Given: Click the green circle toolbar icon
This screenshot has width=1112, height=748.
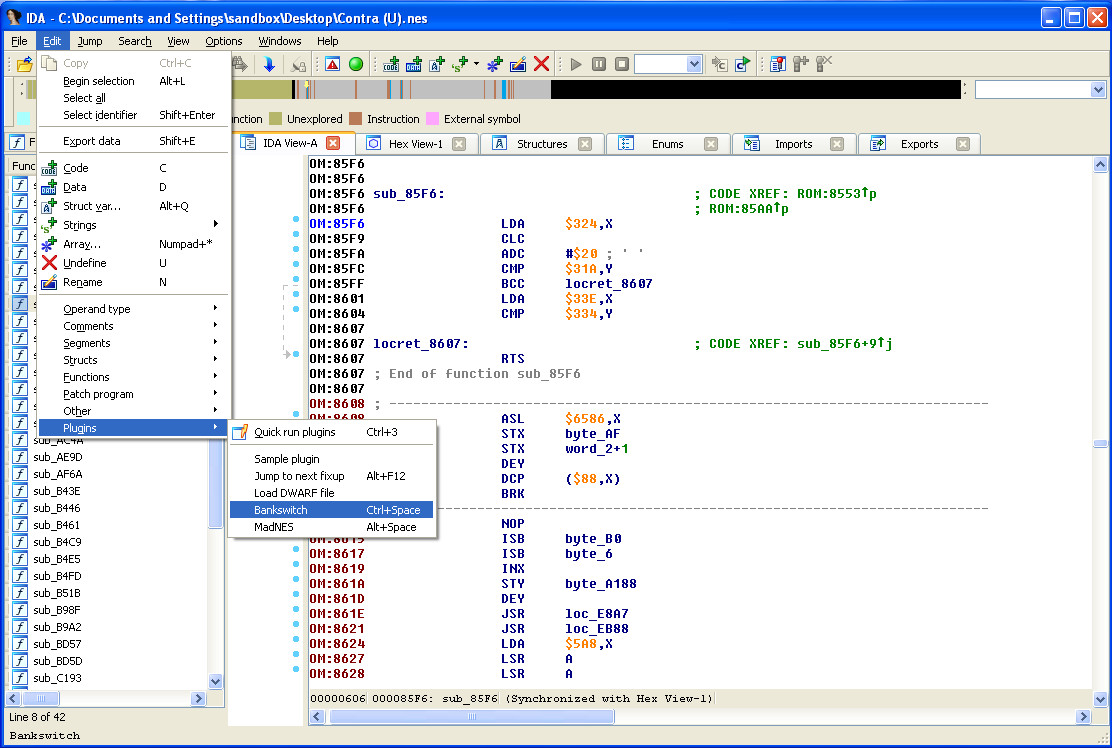Looking at the screenshot, I should [x=356, y=64].
